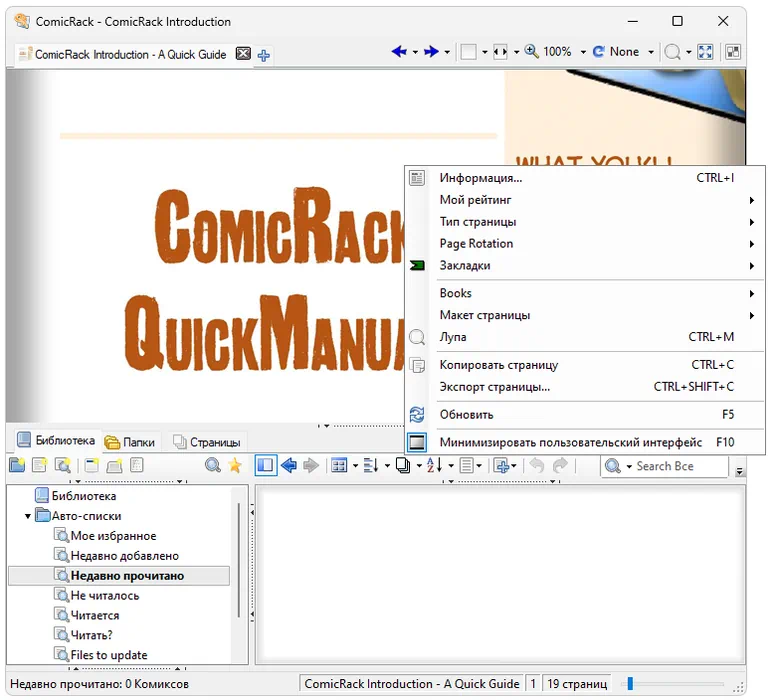772x700 pixels.
Task: Click the single page layout icon
Action: point(468,52)
